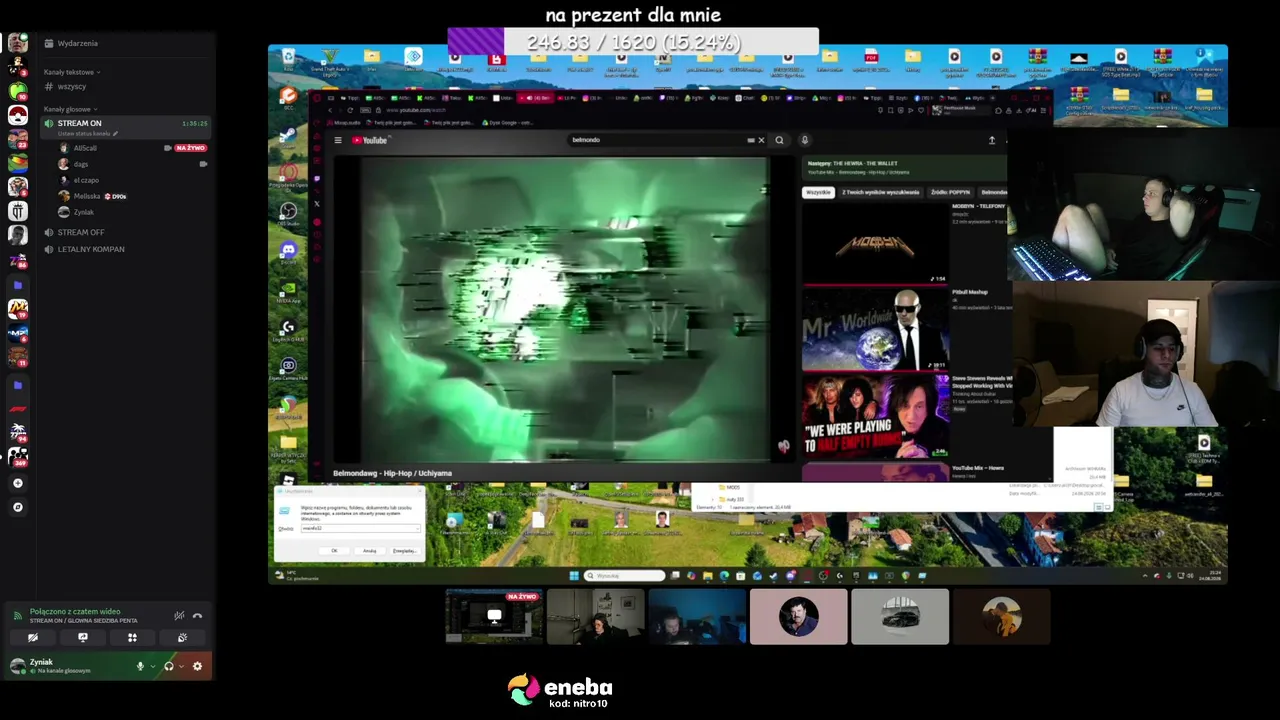
Task: Click Anuluj in the Run dialog
Action: 369,551
